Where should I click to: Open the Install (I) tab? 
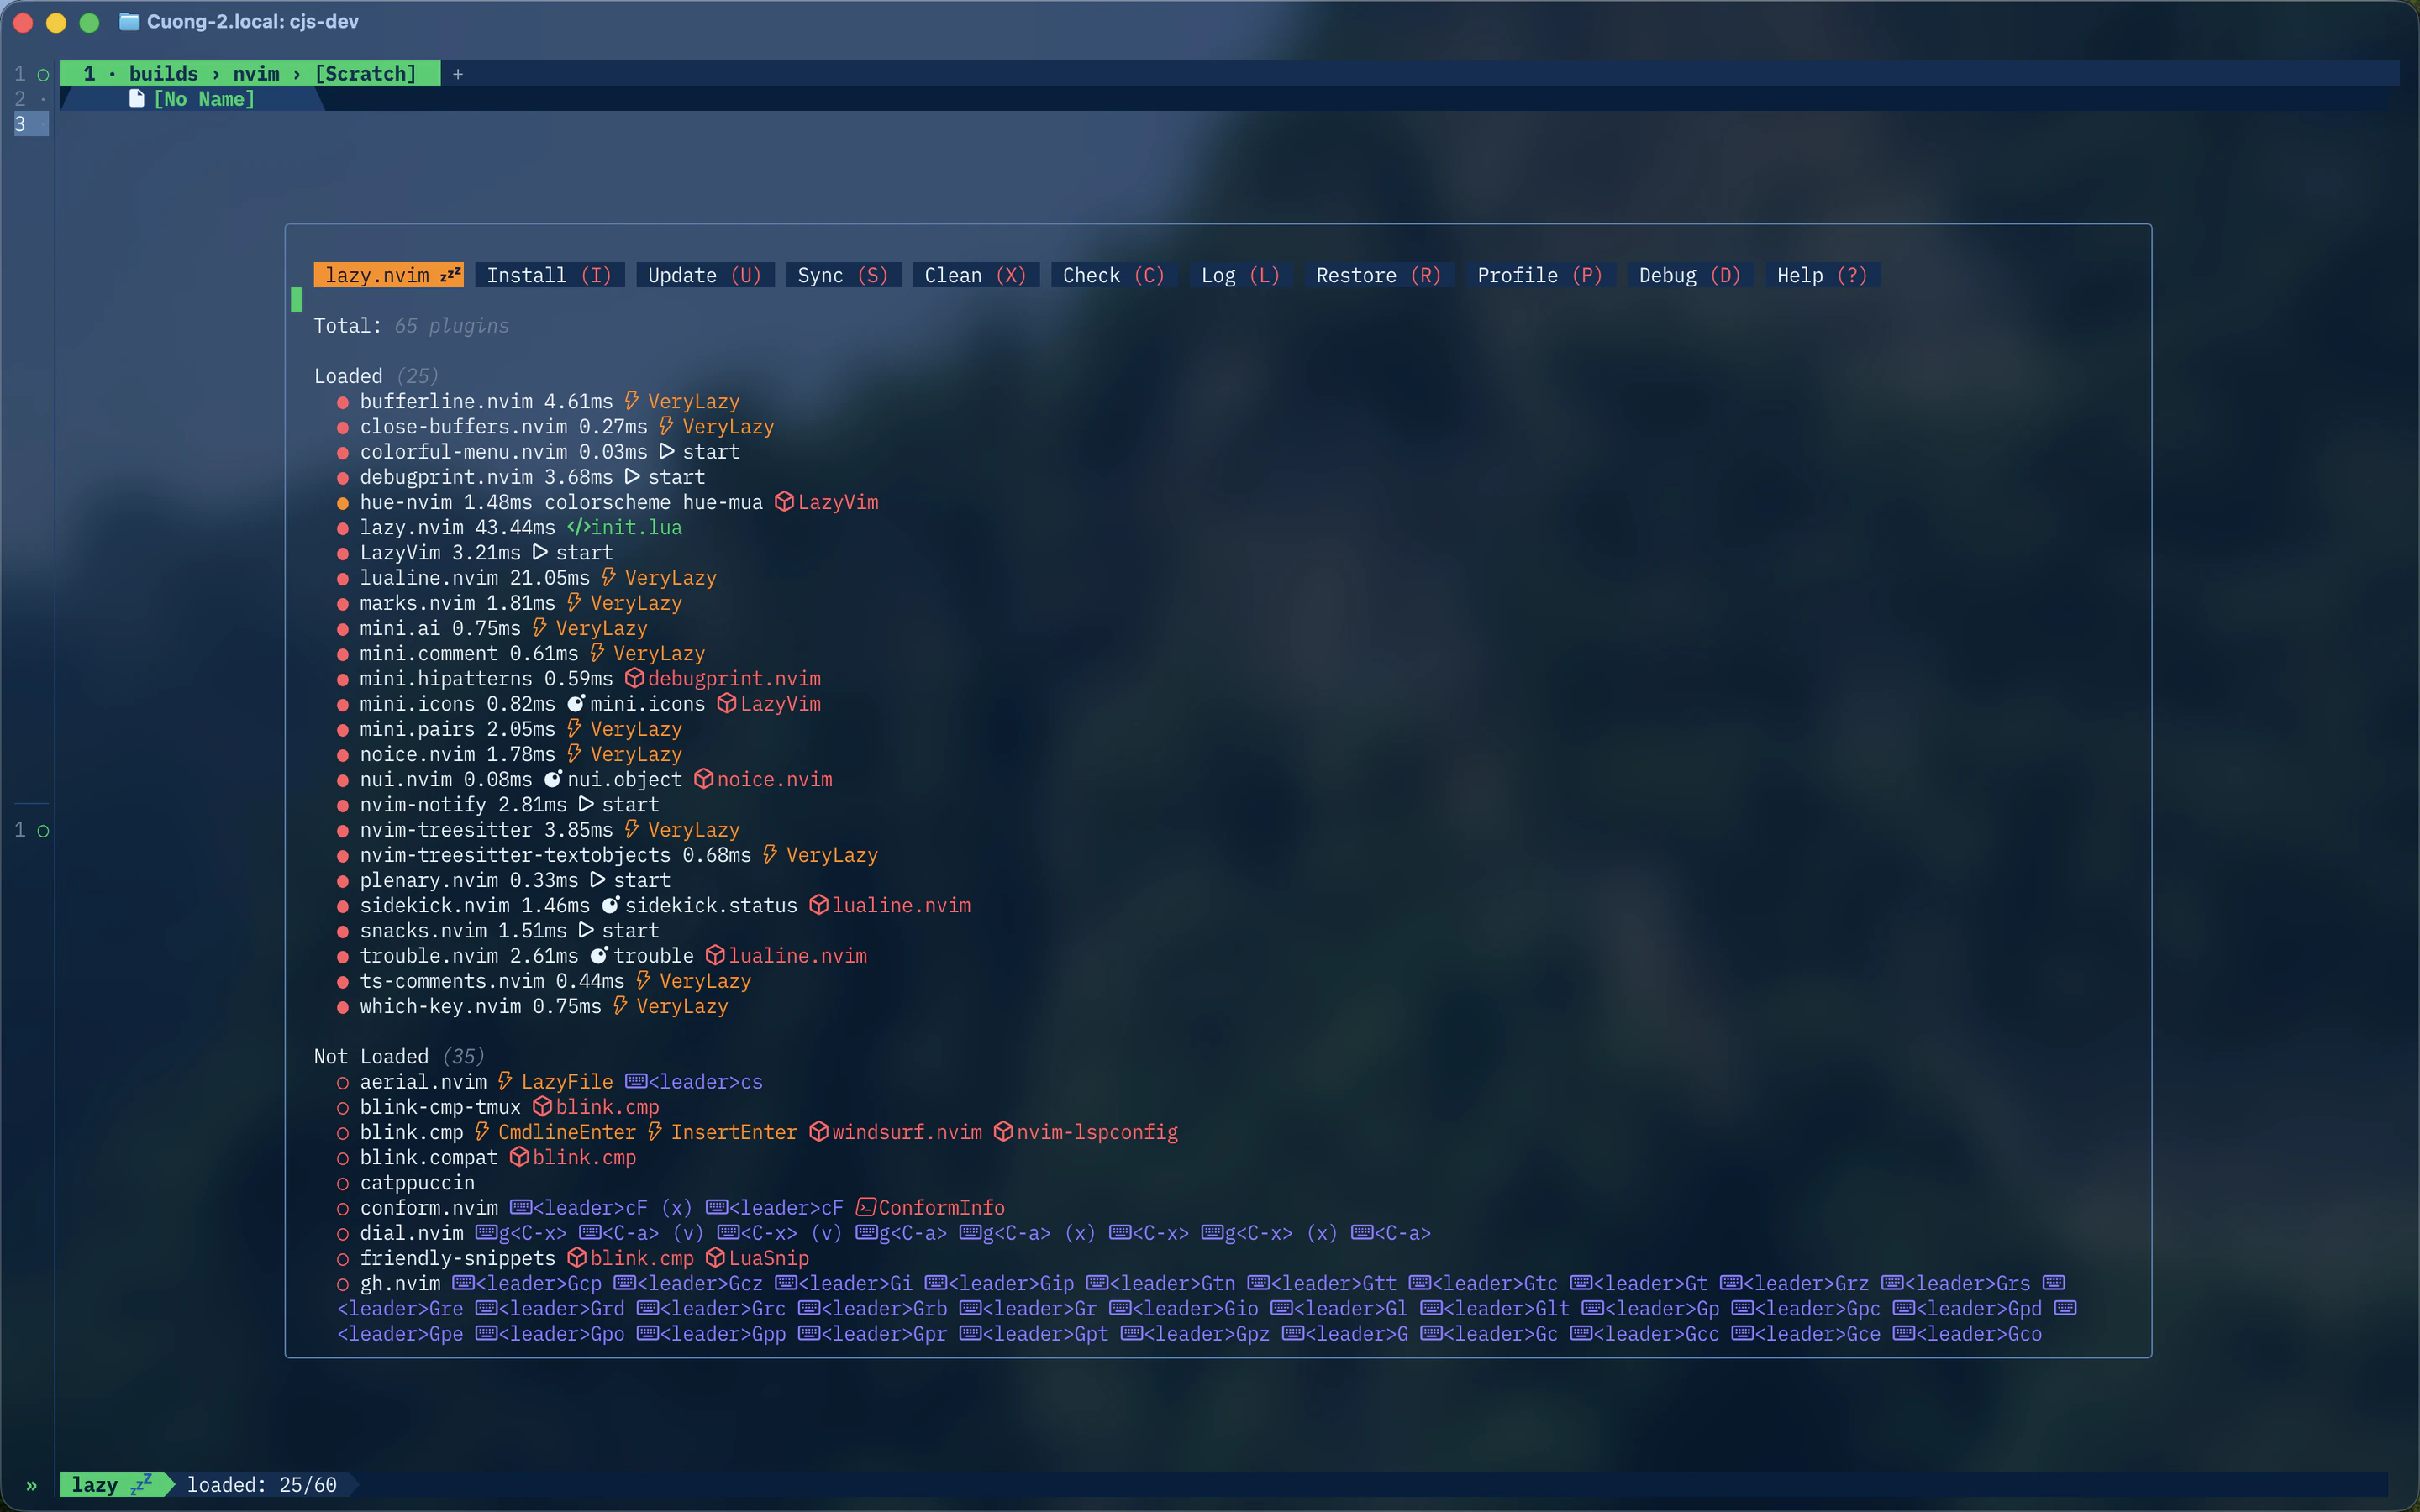point(550,275)
